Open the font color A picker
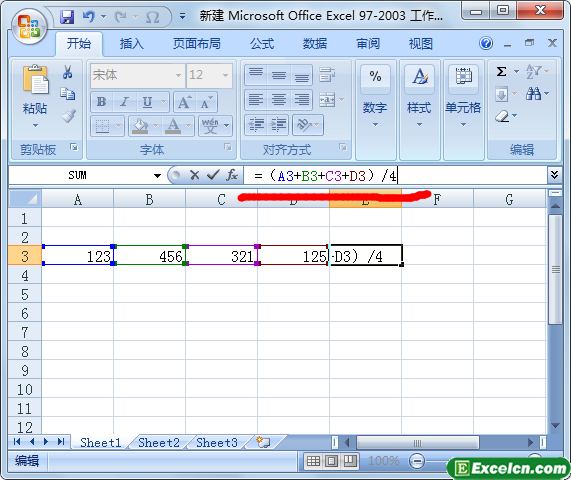 [x=173, y=126]
